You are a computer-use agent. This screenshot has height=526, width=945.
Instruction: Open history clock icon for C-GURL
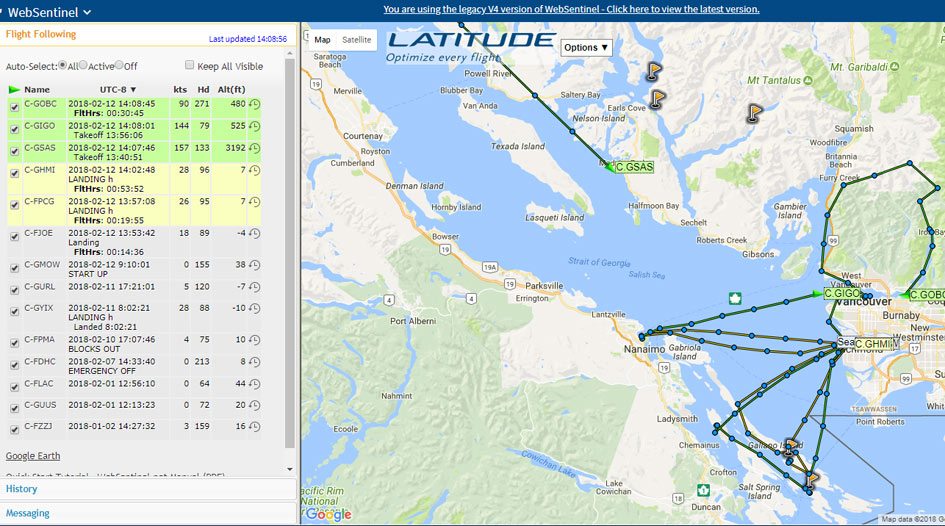(254, 287)
